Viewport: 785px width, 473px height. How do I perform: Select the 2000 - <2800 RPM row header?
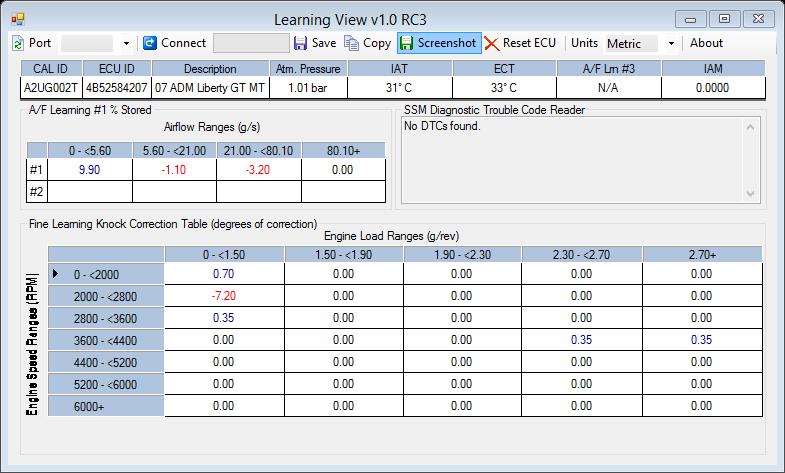tap(106, 296)
